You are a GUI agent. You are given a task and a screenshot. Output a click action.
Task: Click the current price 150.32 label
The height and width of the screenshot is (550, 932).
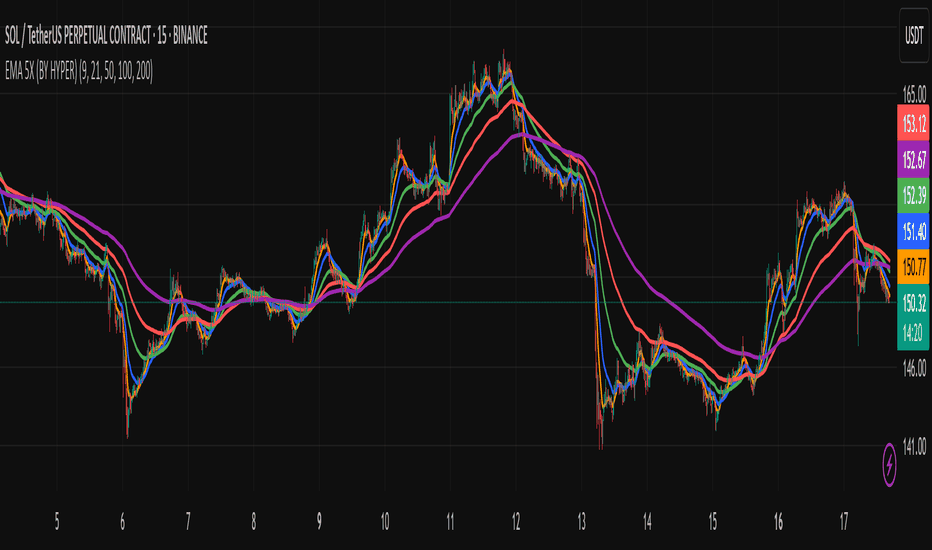tap(914, 303)
